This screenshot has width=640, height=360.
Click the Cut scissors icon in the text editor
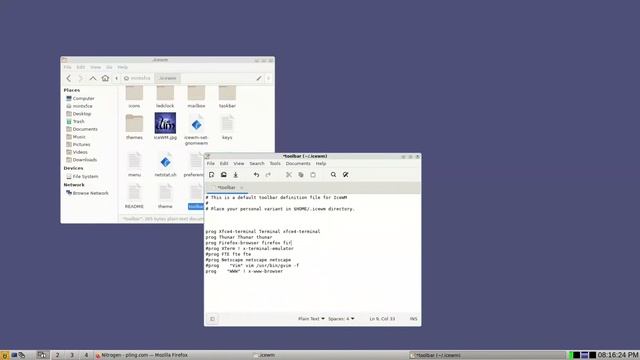[289, 175]
